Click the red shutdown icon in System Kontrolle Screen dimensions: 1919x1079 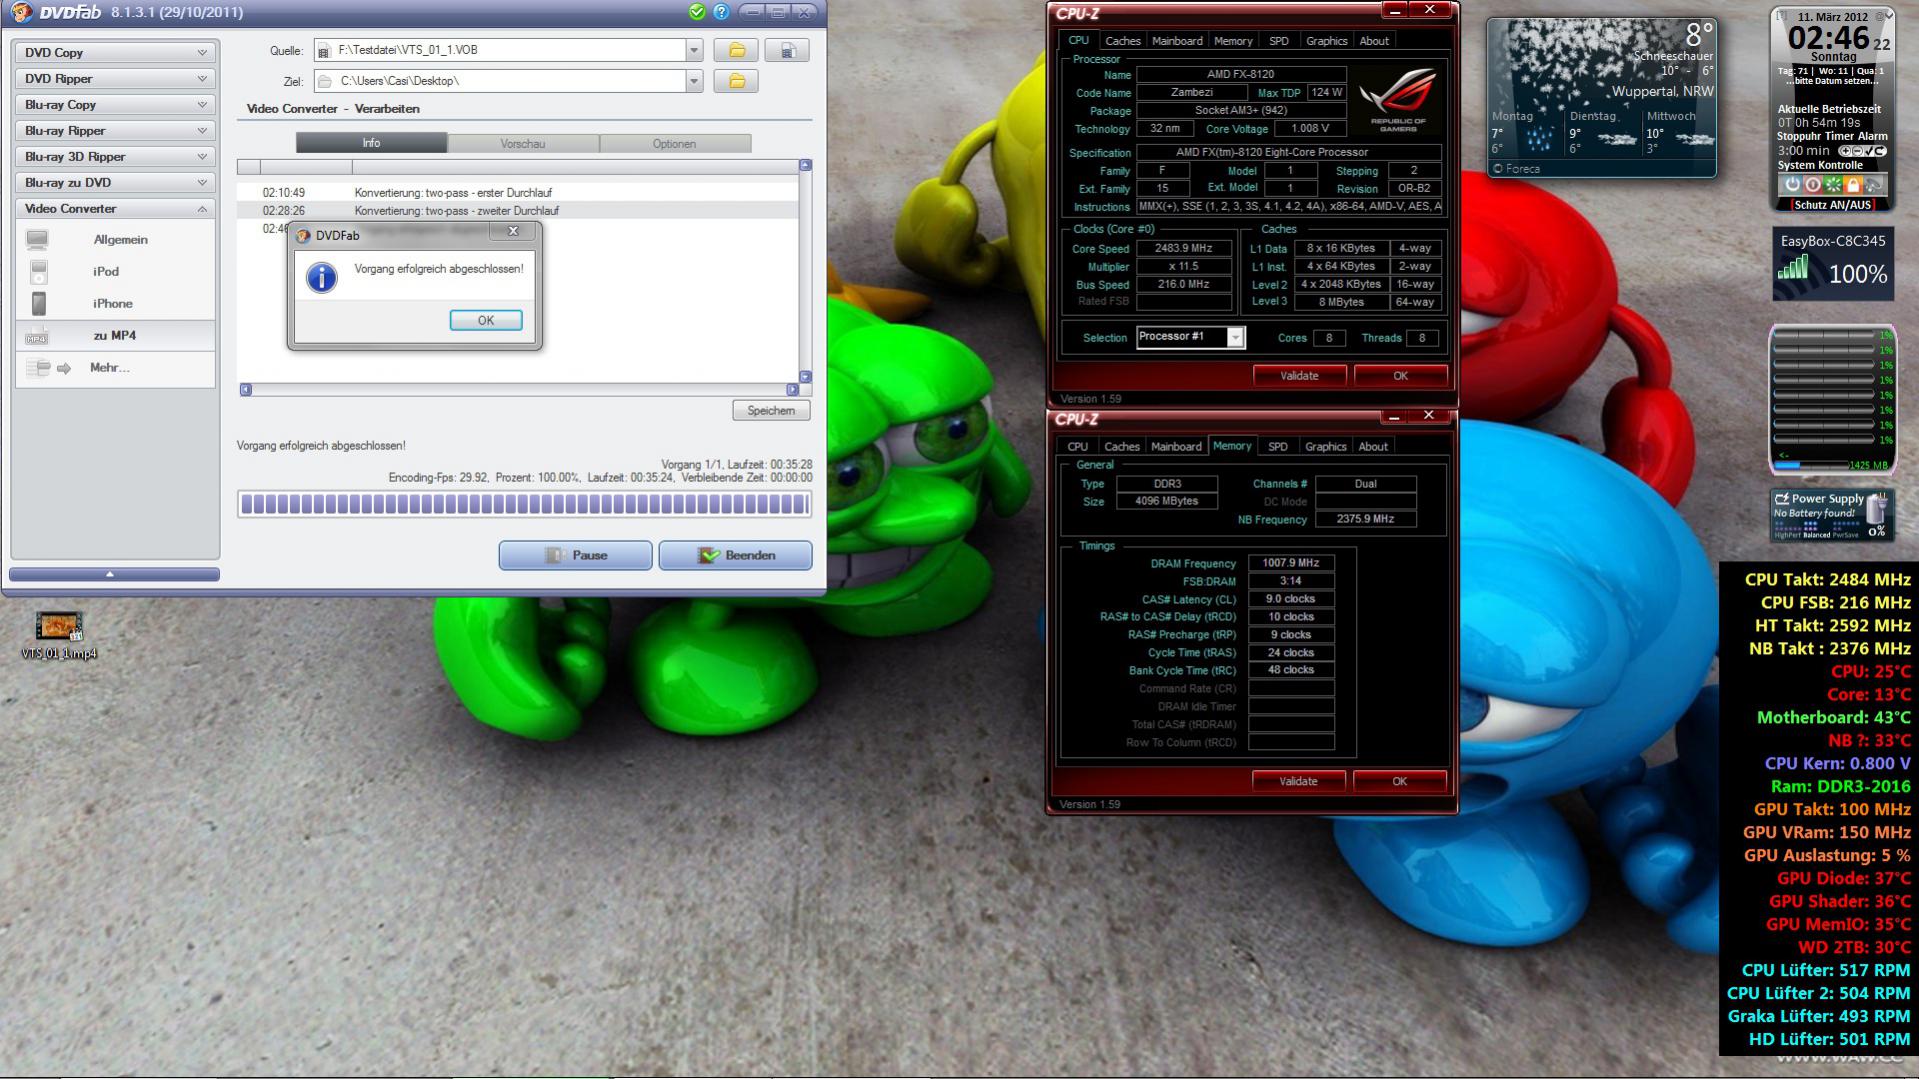pyautogui.click(x=1812, y=185)
